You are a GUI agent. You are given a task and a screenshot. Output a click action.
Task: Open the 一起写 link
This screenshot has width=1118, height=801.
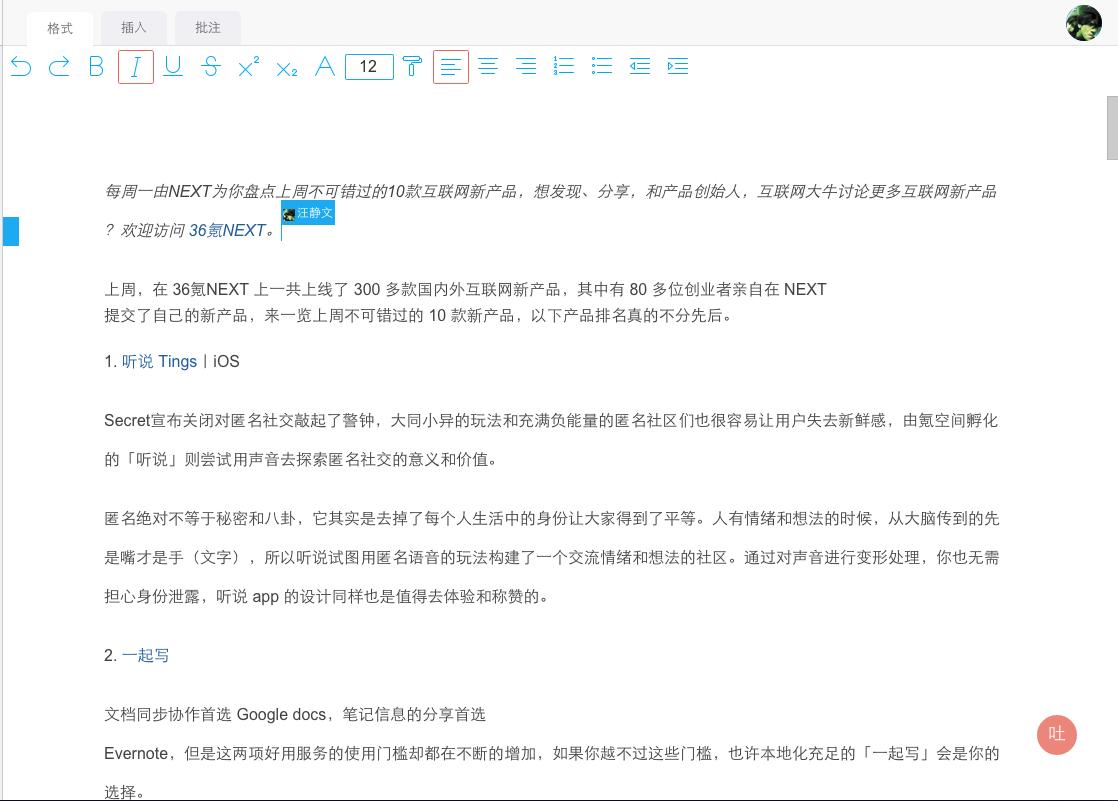pyautogui.click(x=145, y=655)
